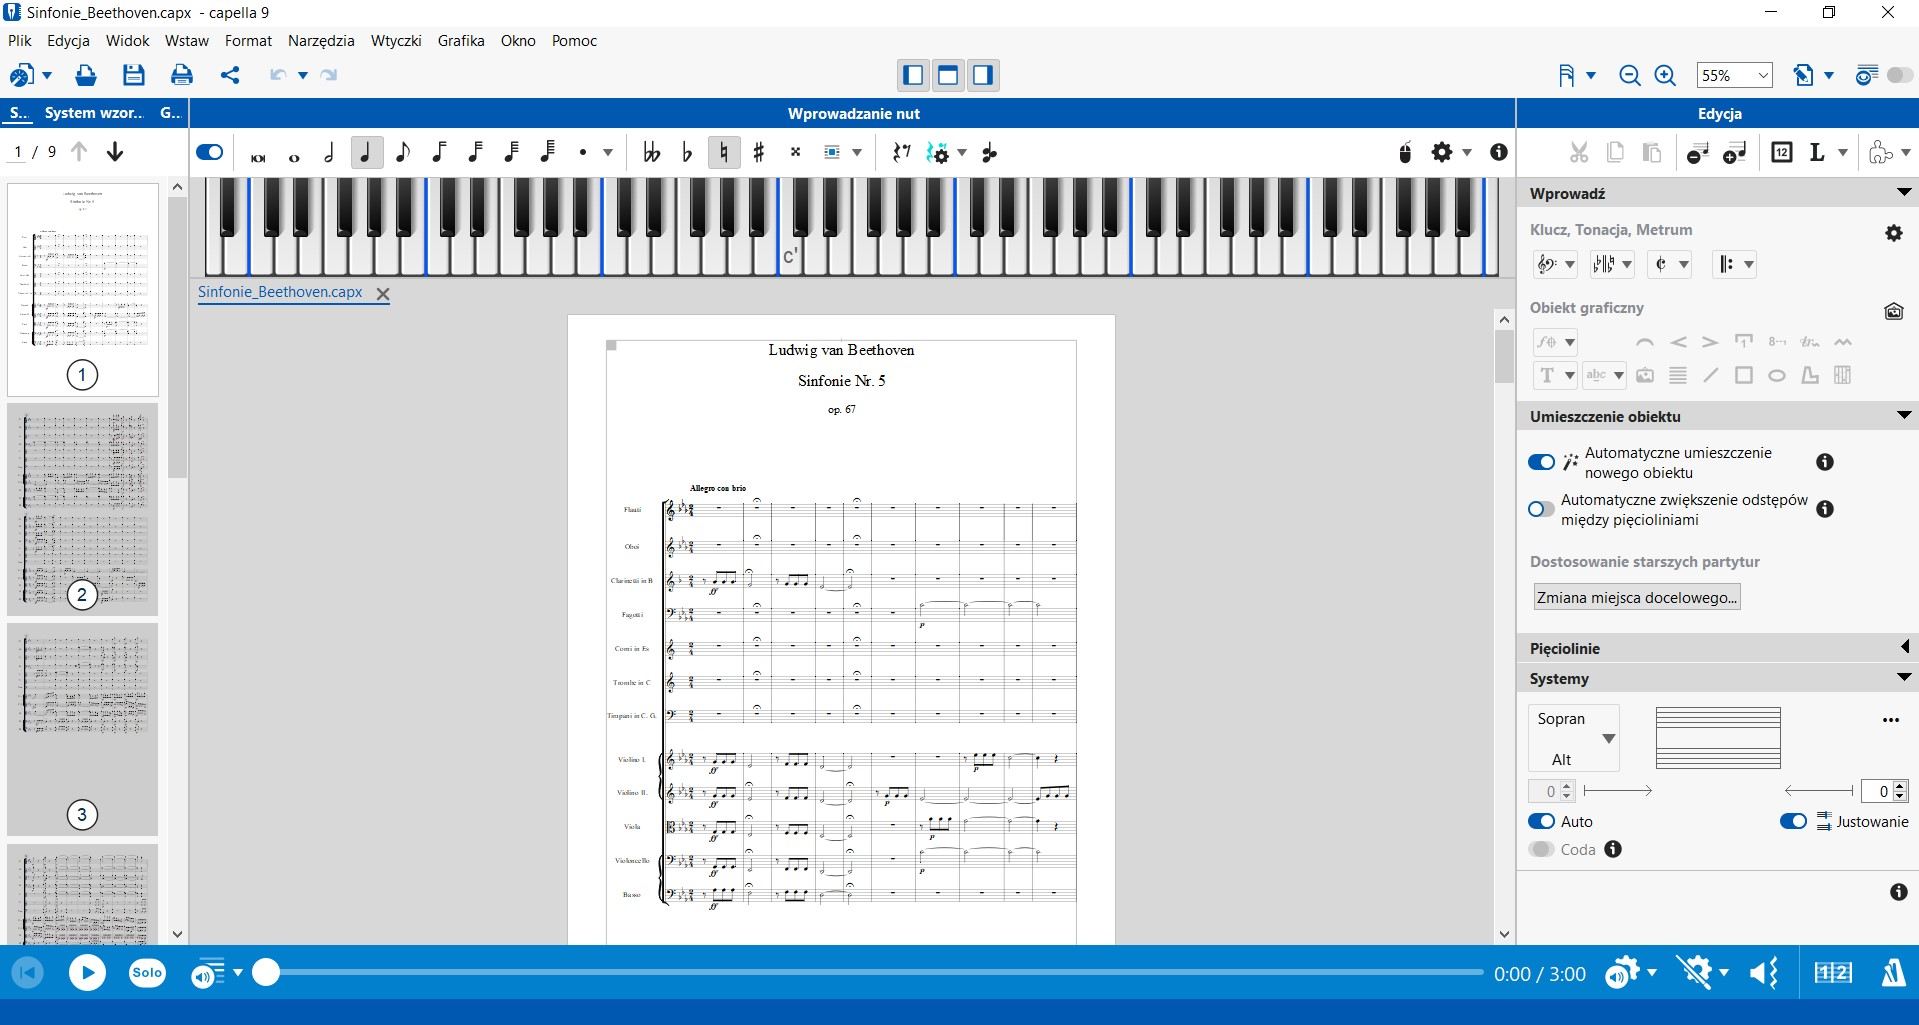Print the score
The height and width of the screenshot is (1025, 1919).
[181, 75]
